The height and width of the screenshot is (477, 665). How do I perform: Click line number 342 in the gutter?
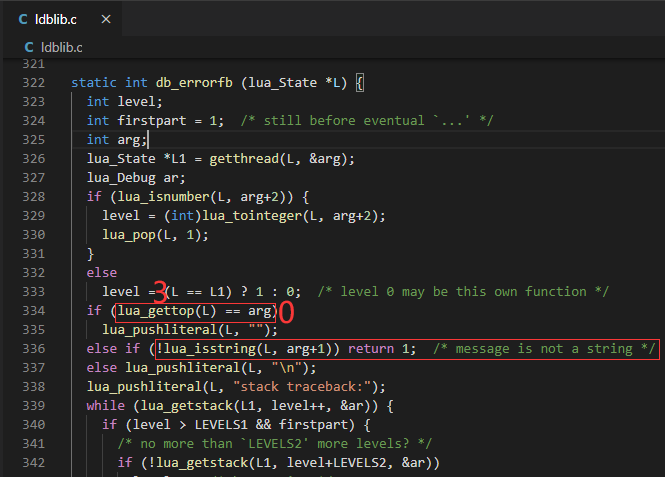(34, 463)
